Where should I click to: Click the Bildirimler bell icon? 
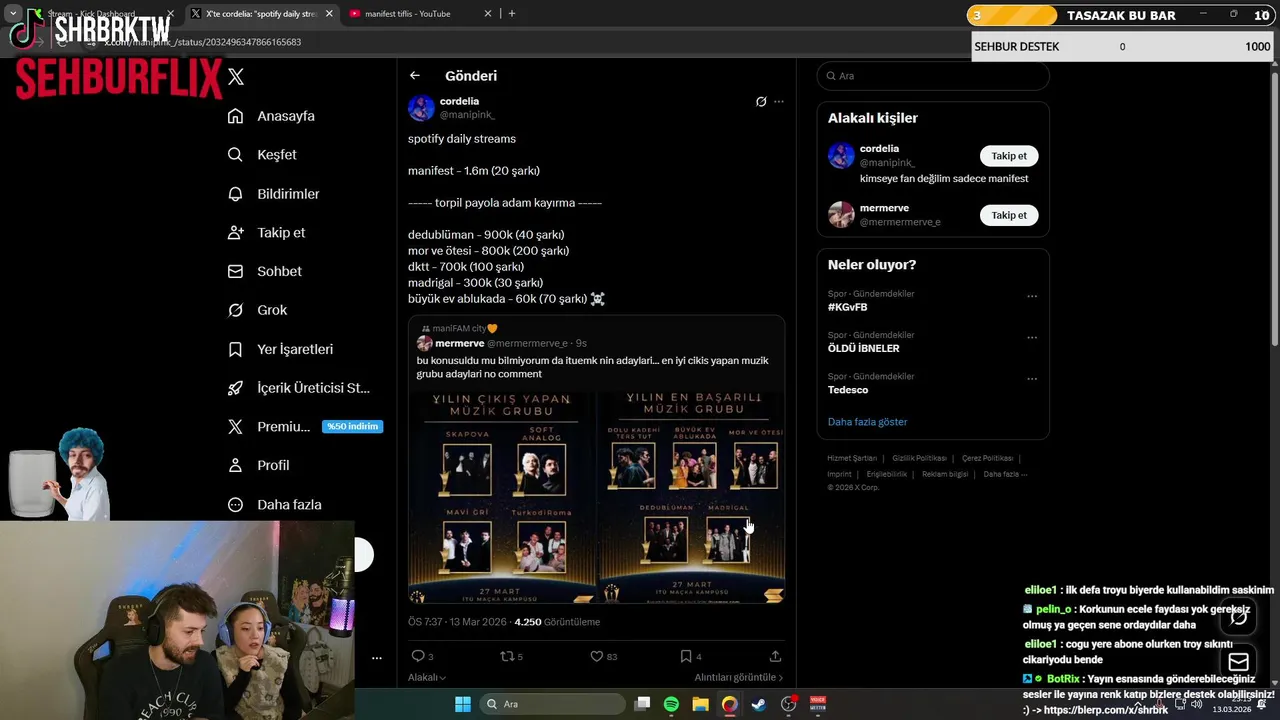236,194
